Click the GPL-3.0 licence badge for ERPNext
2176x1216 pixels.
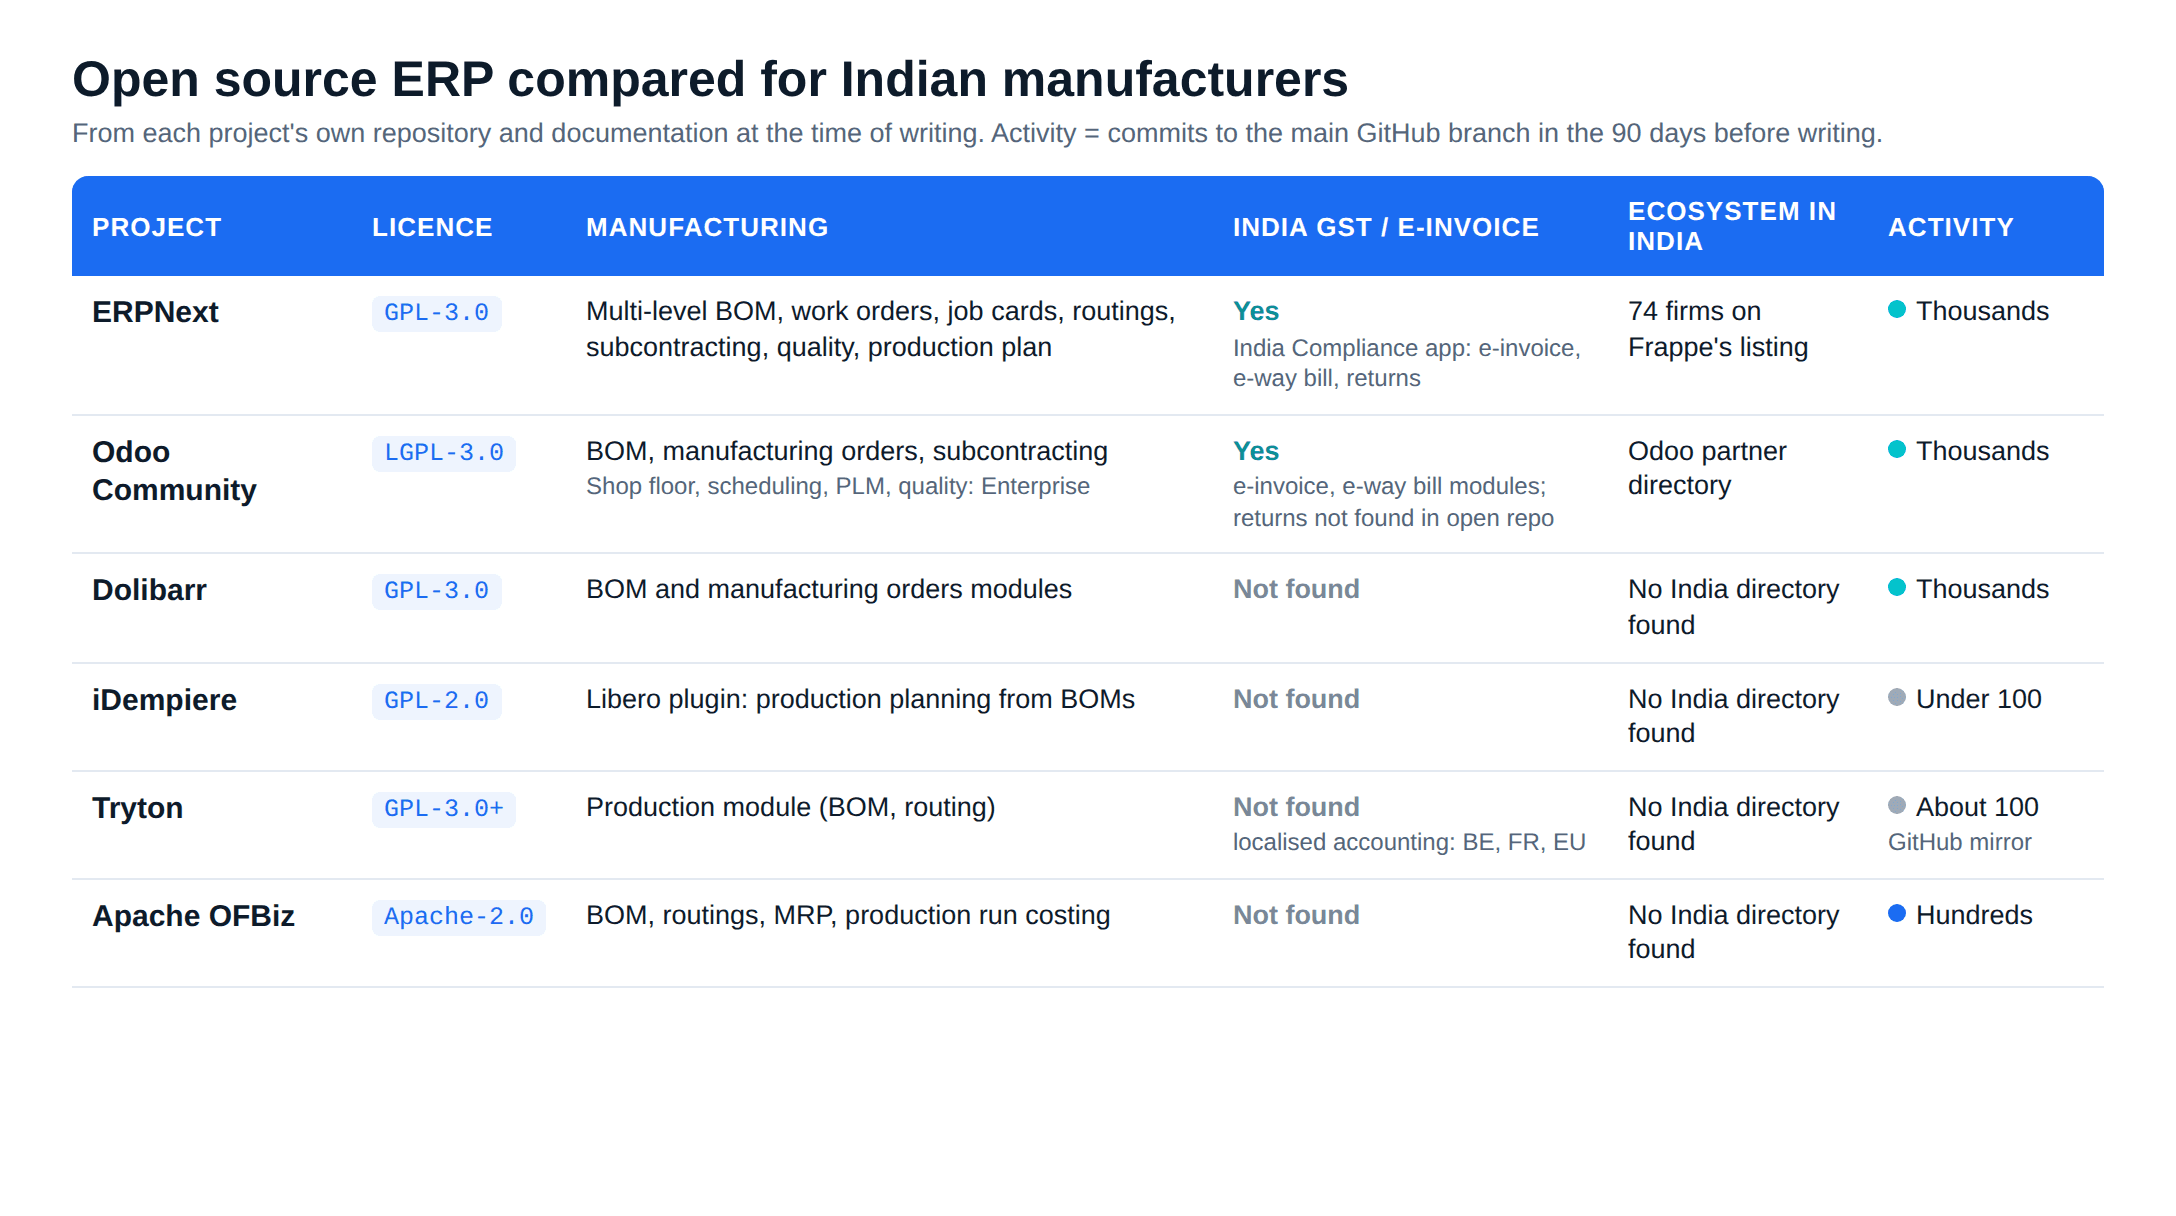point(437,313)
